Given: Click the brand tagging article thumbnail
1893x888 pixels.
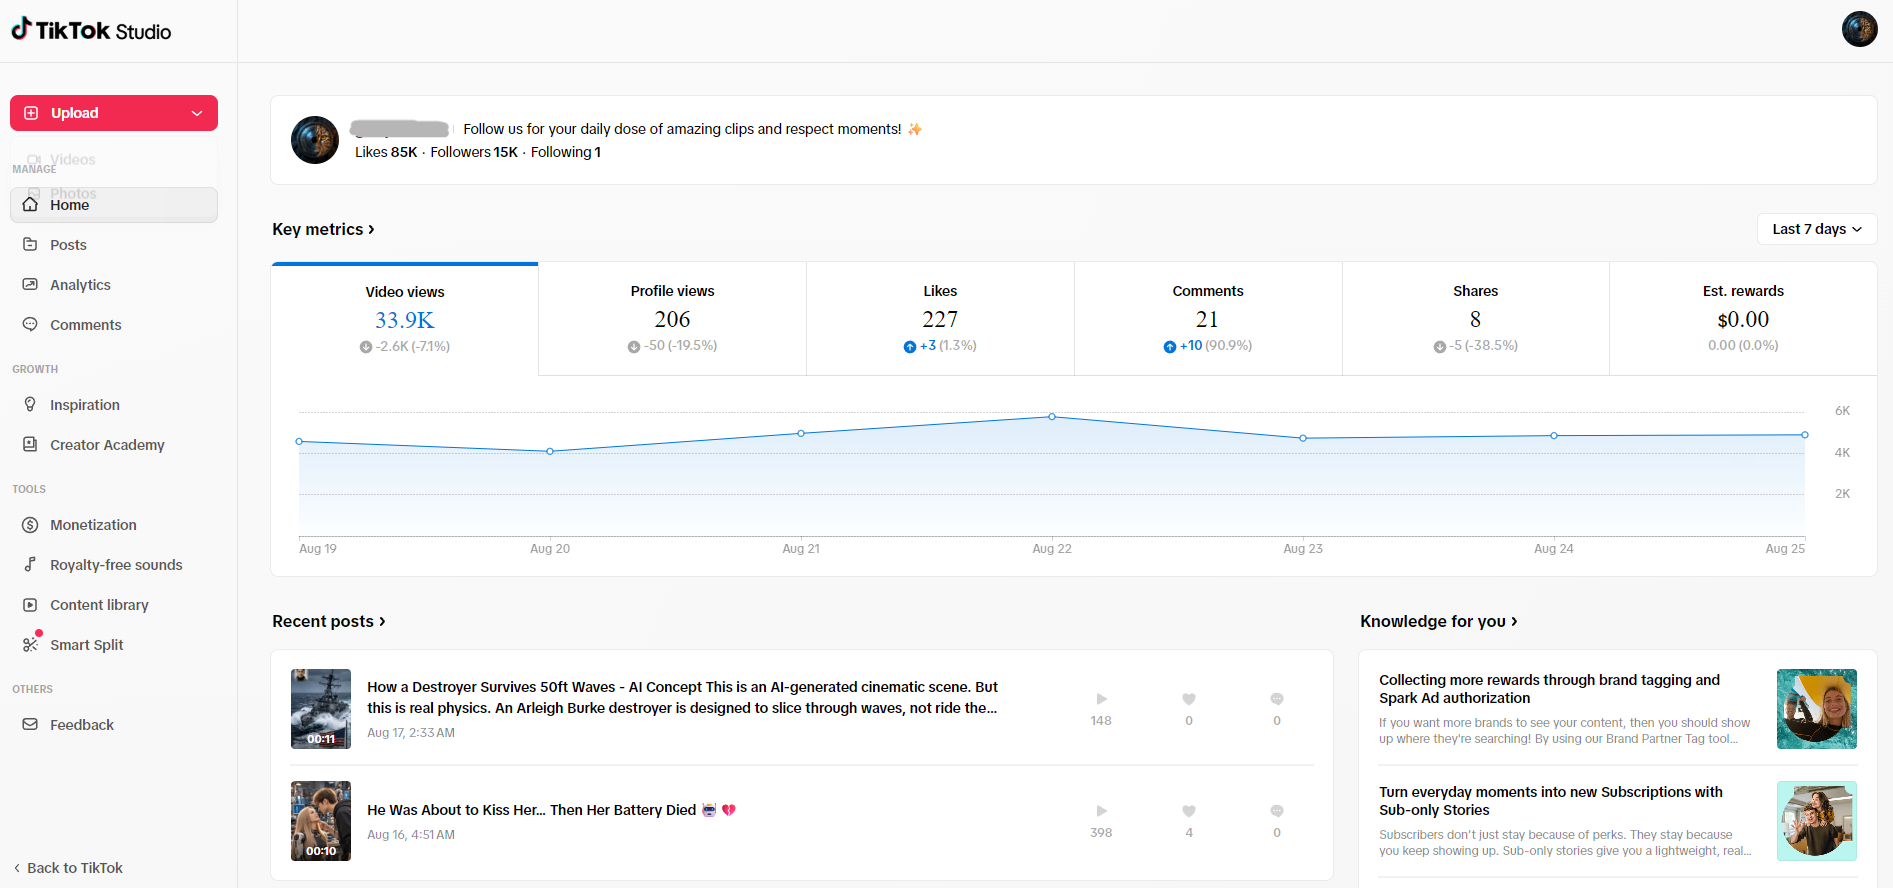Looking at the screenshot, I should tap(1817, 709).
